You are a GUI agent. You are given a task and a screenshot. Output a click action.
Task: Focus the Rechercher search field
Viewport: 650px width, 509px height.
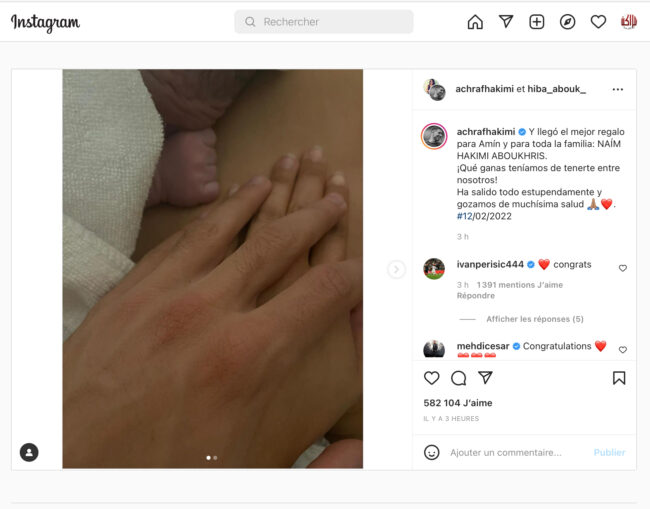(x=324, y=22)
